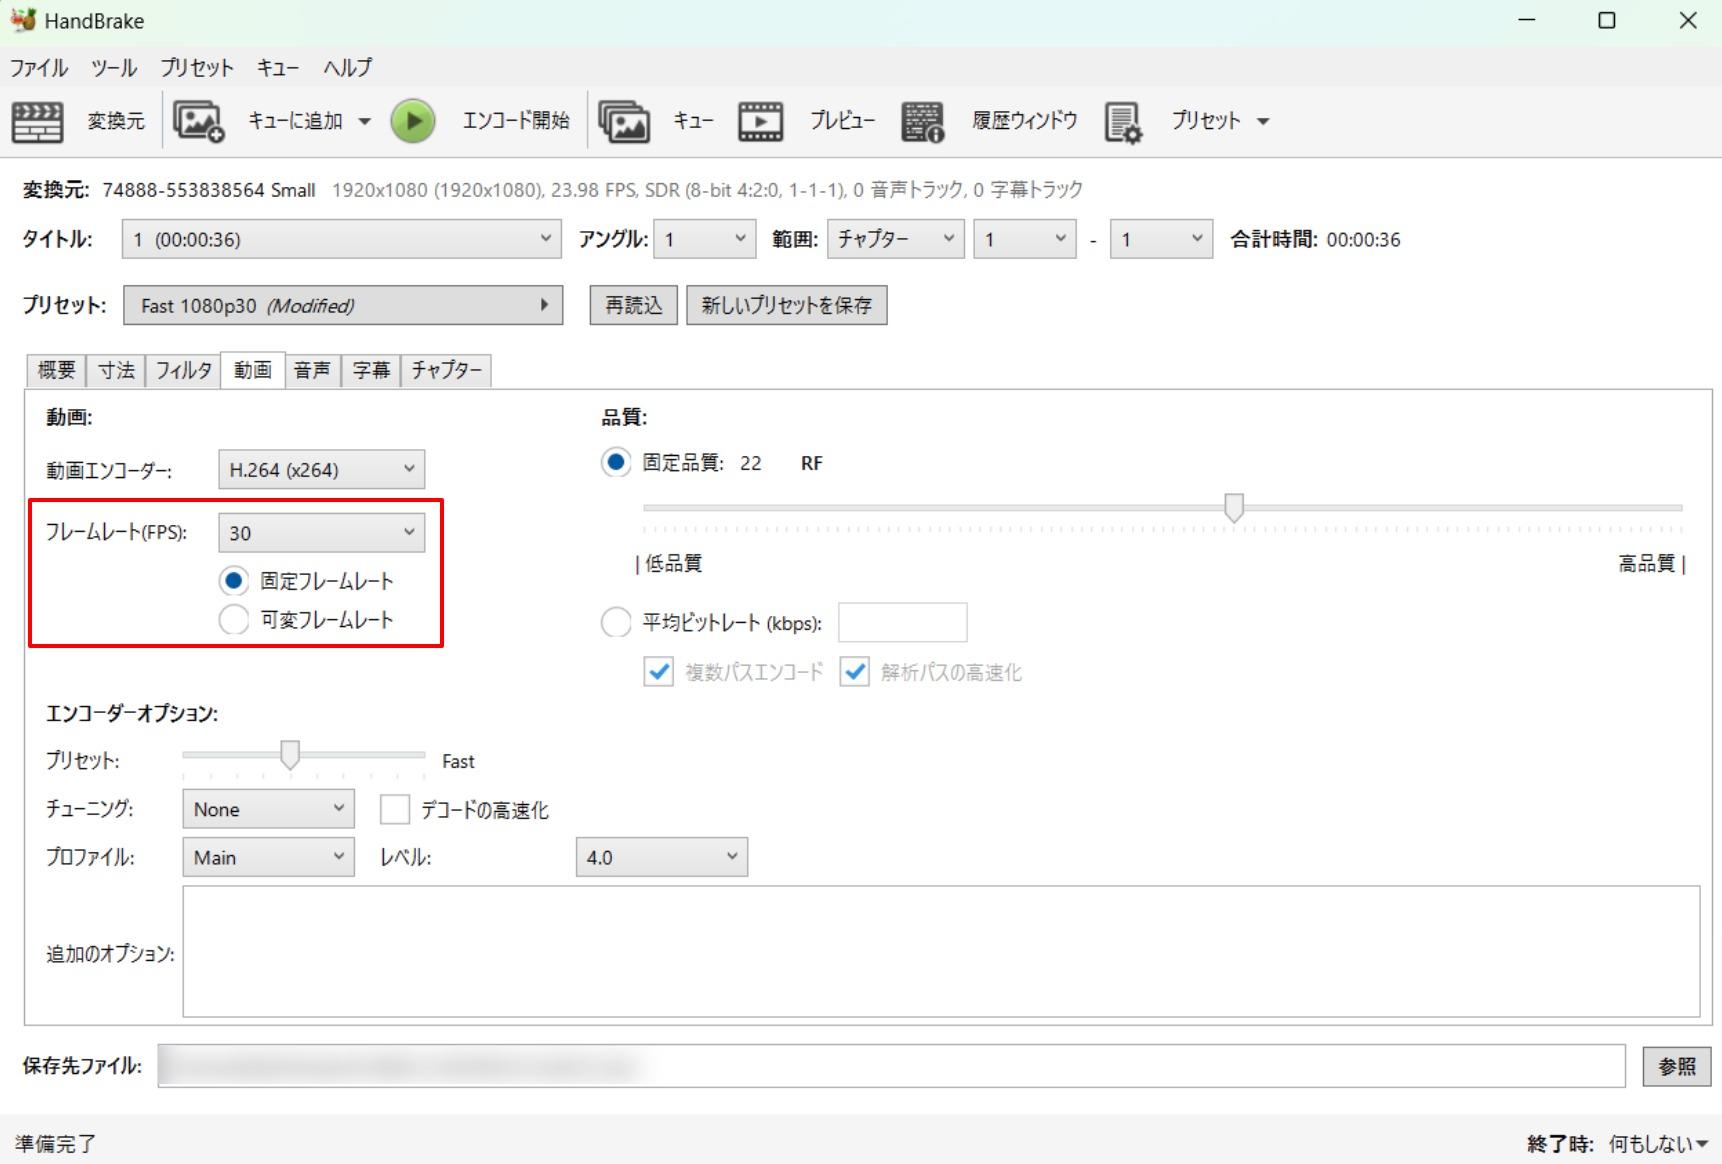Image resolution: width=1722 pixels, height=1164 pixels.
Task: Click the 準備完了 status text
Action: point(55,1144)
